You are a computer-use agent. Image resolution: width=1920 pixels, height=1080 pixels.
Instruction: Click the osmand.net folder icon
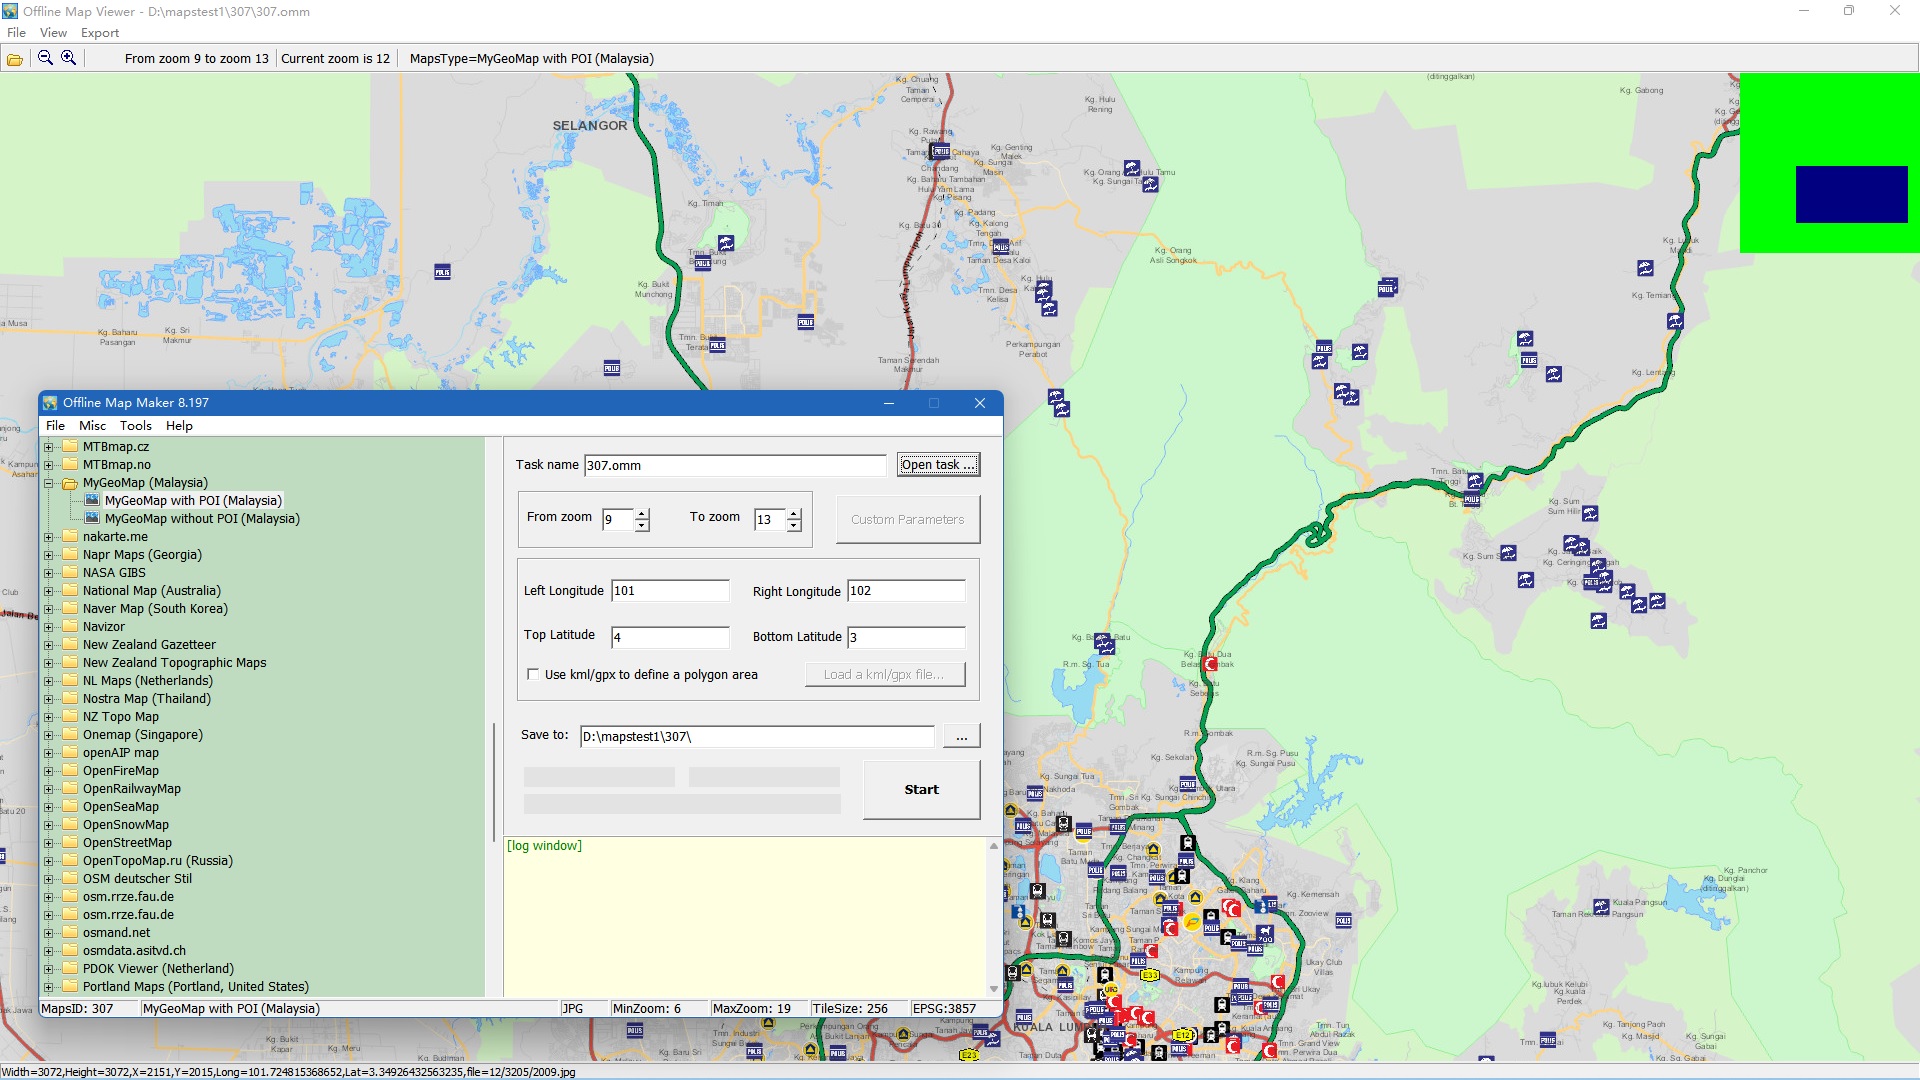tap(70, 932)
